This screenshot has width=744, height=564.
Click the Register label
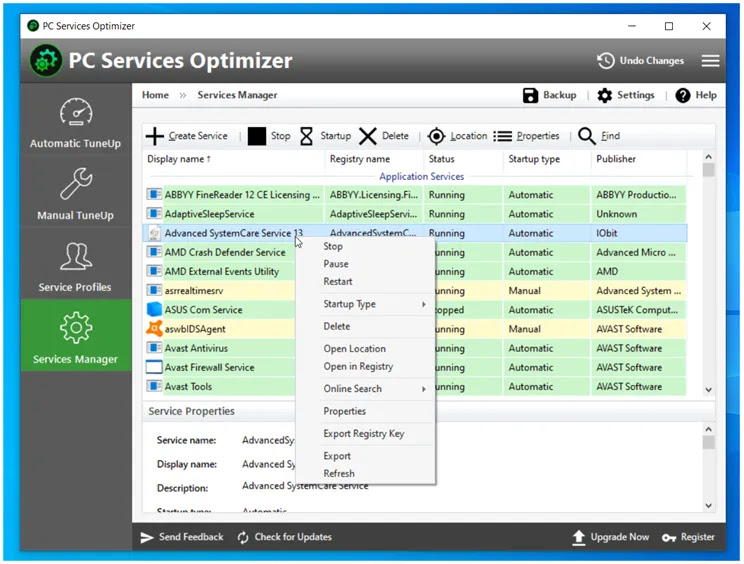698,537
